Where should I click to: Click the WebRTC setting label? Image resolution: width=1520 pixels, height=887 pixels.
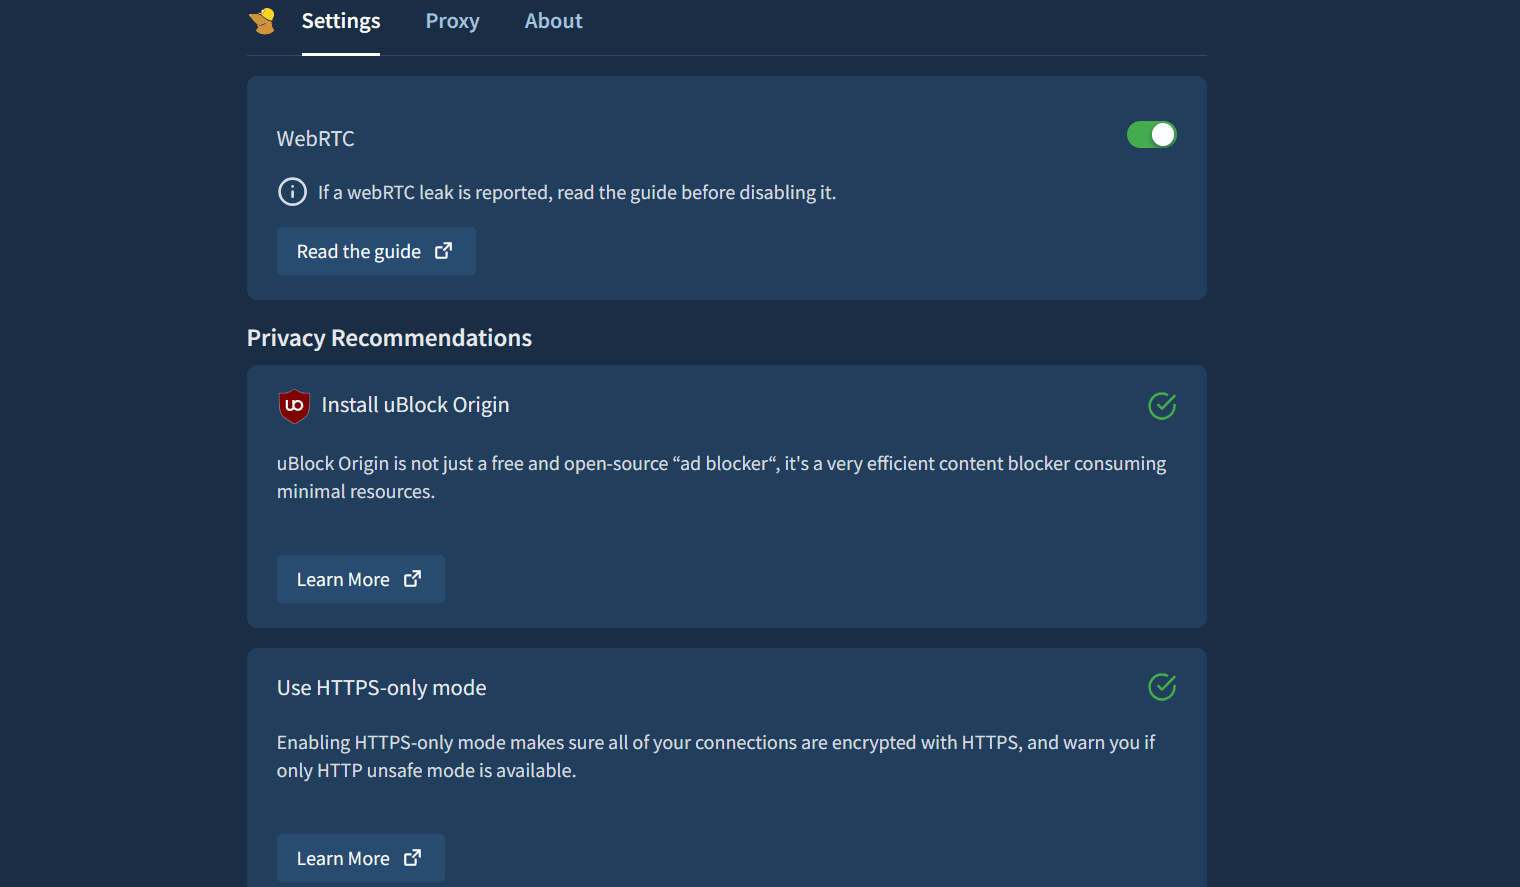pos(315,139)
